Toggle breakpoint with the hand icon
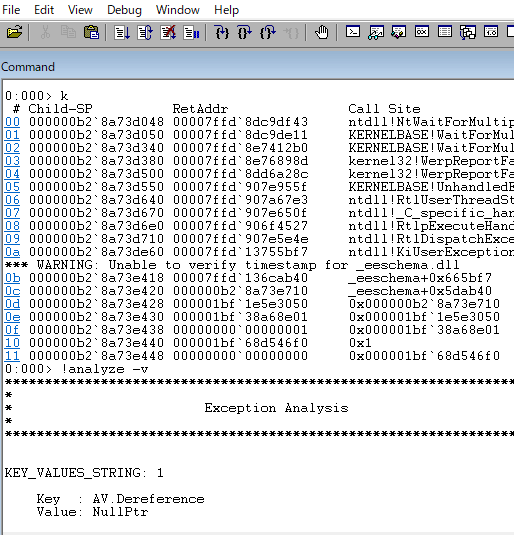Screen dimensions: 514x535 (x=321, y=33)
